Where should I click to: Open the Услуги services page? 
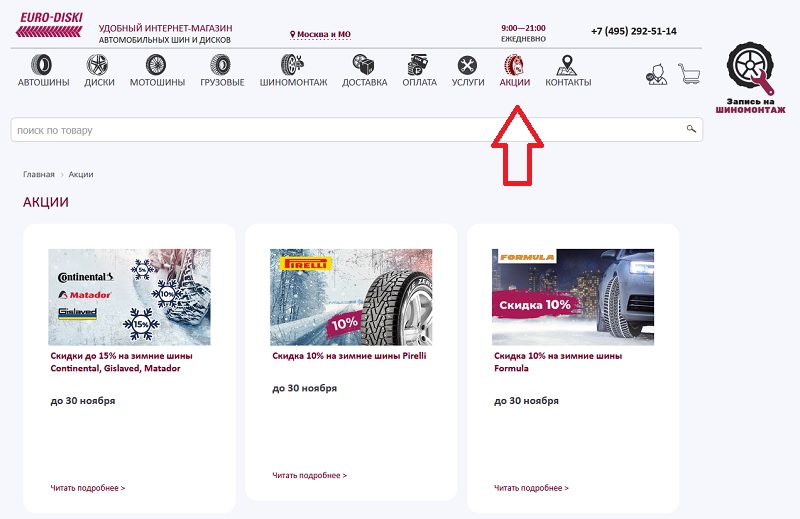(467, 71)
